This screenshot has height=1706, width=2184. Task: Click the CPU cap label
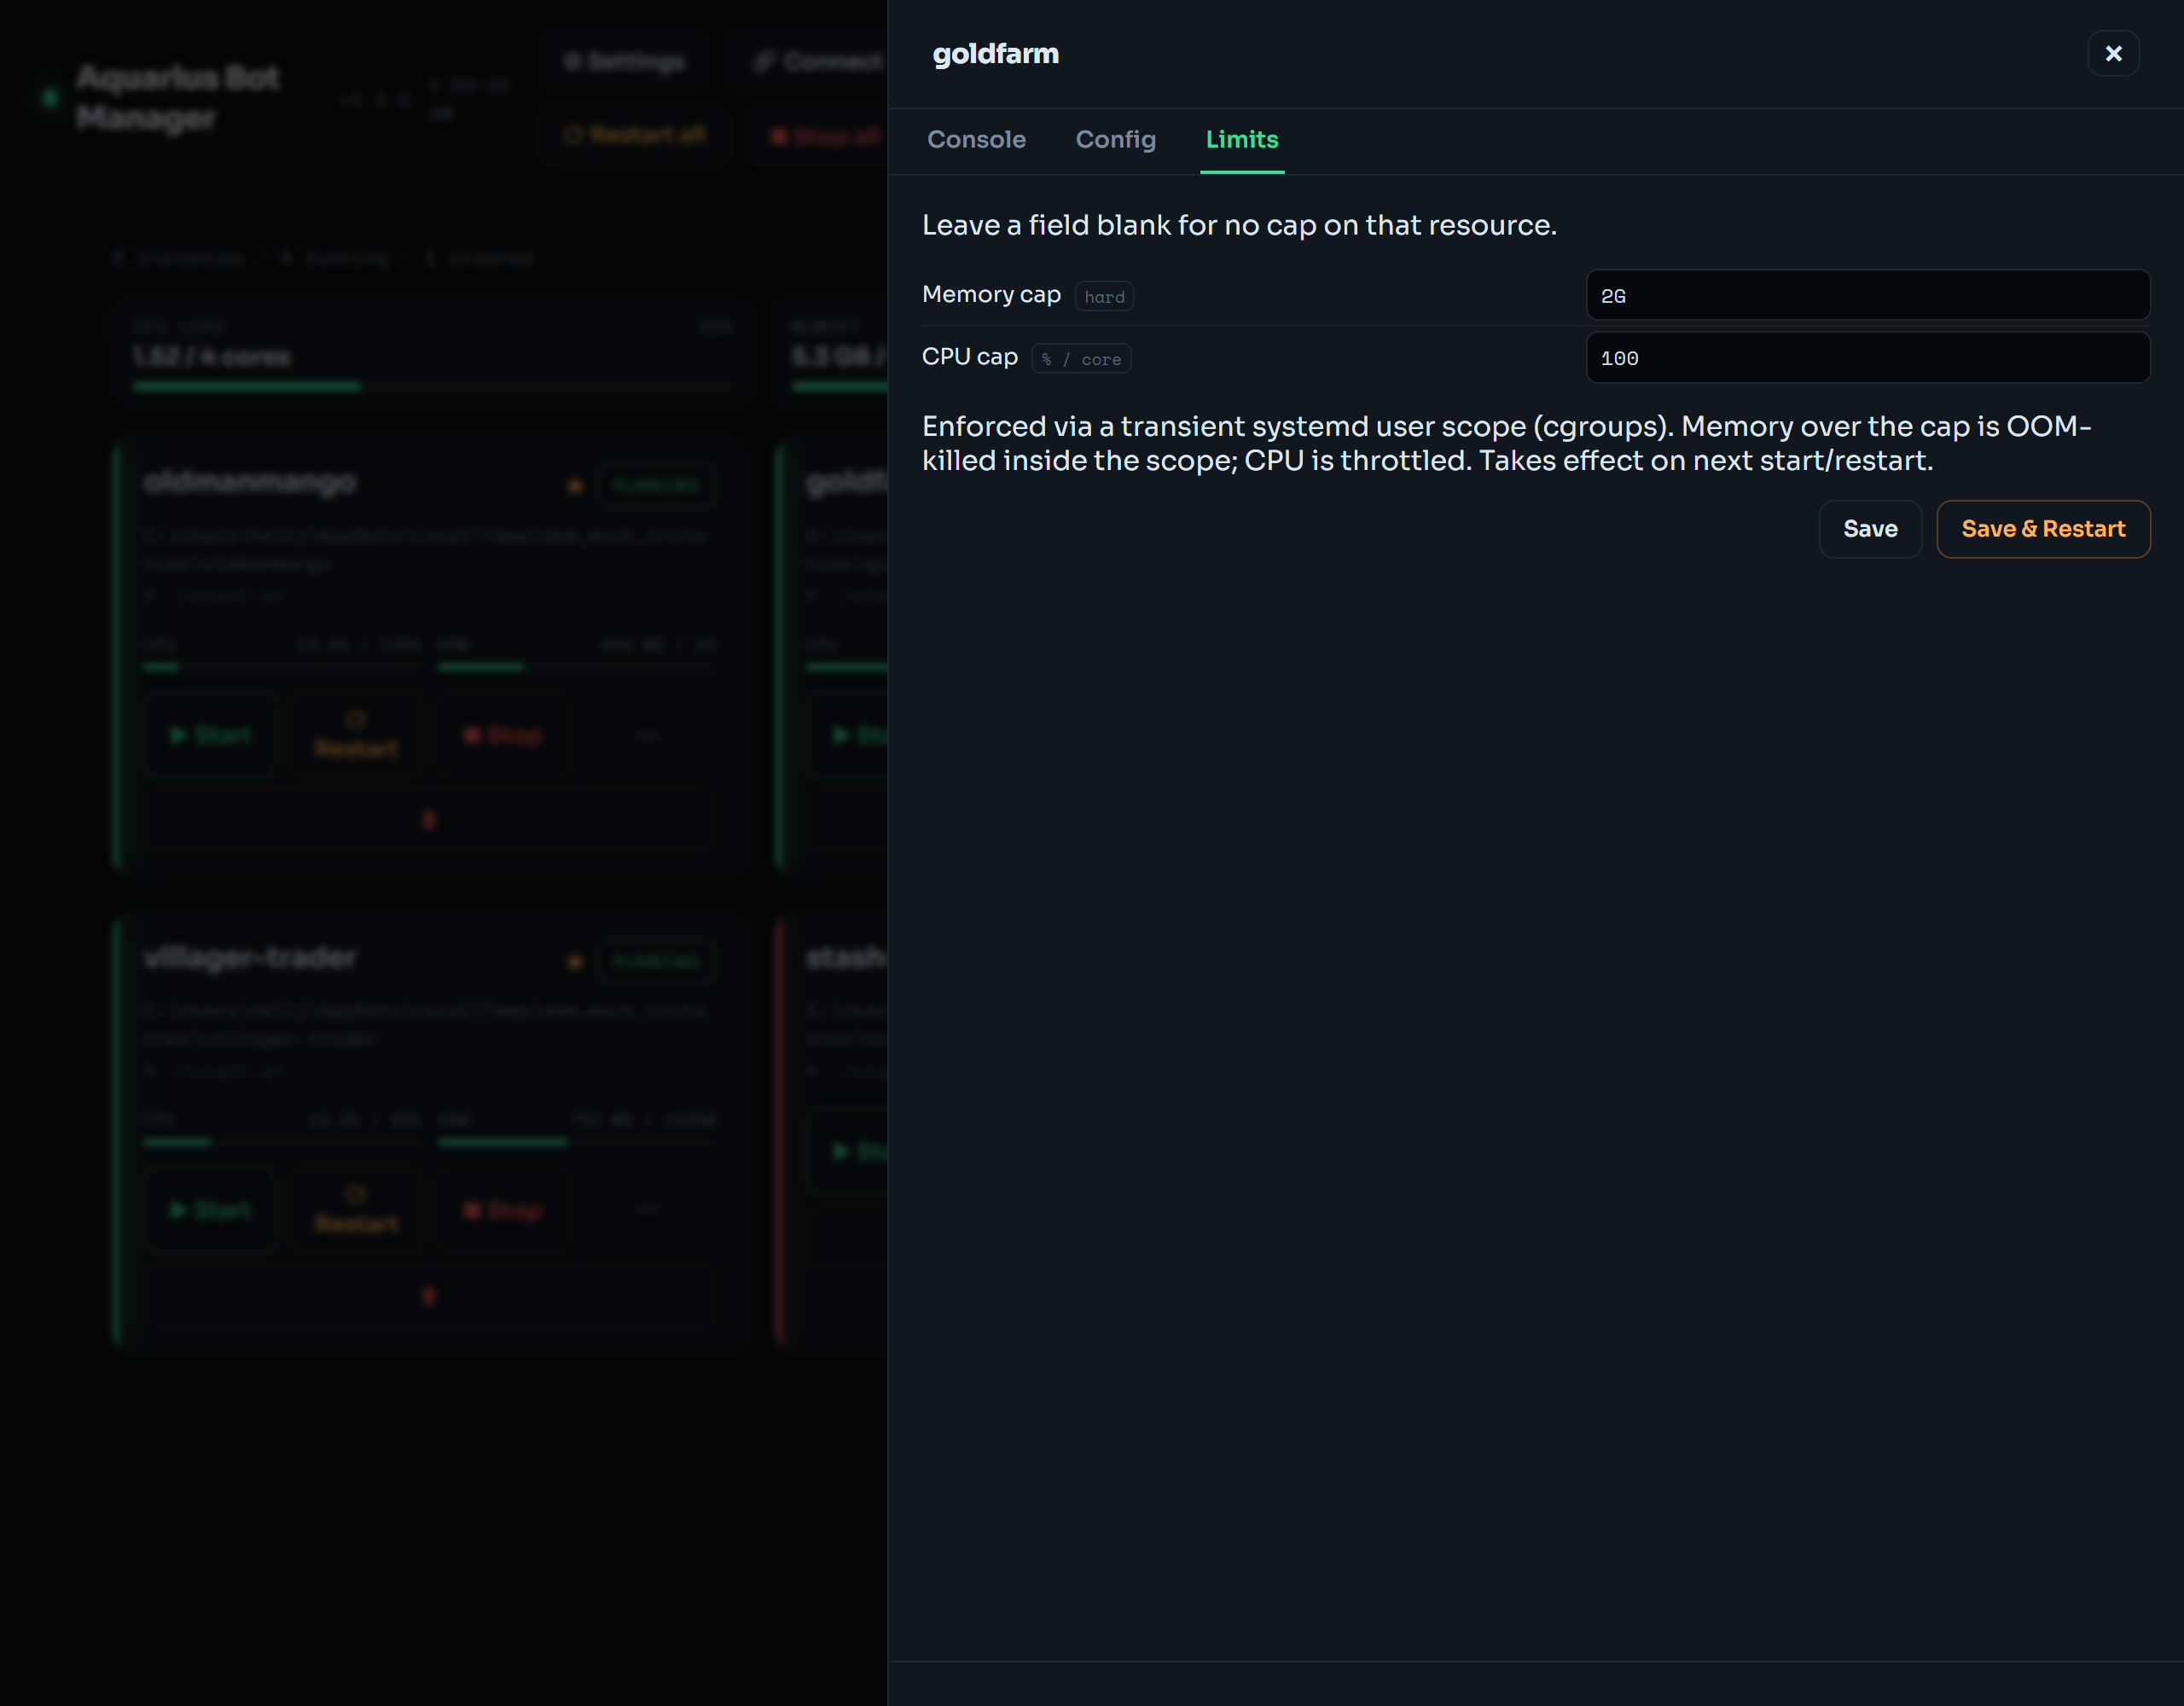(969, 356)
